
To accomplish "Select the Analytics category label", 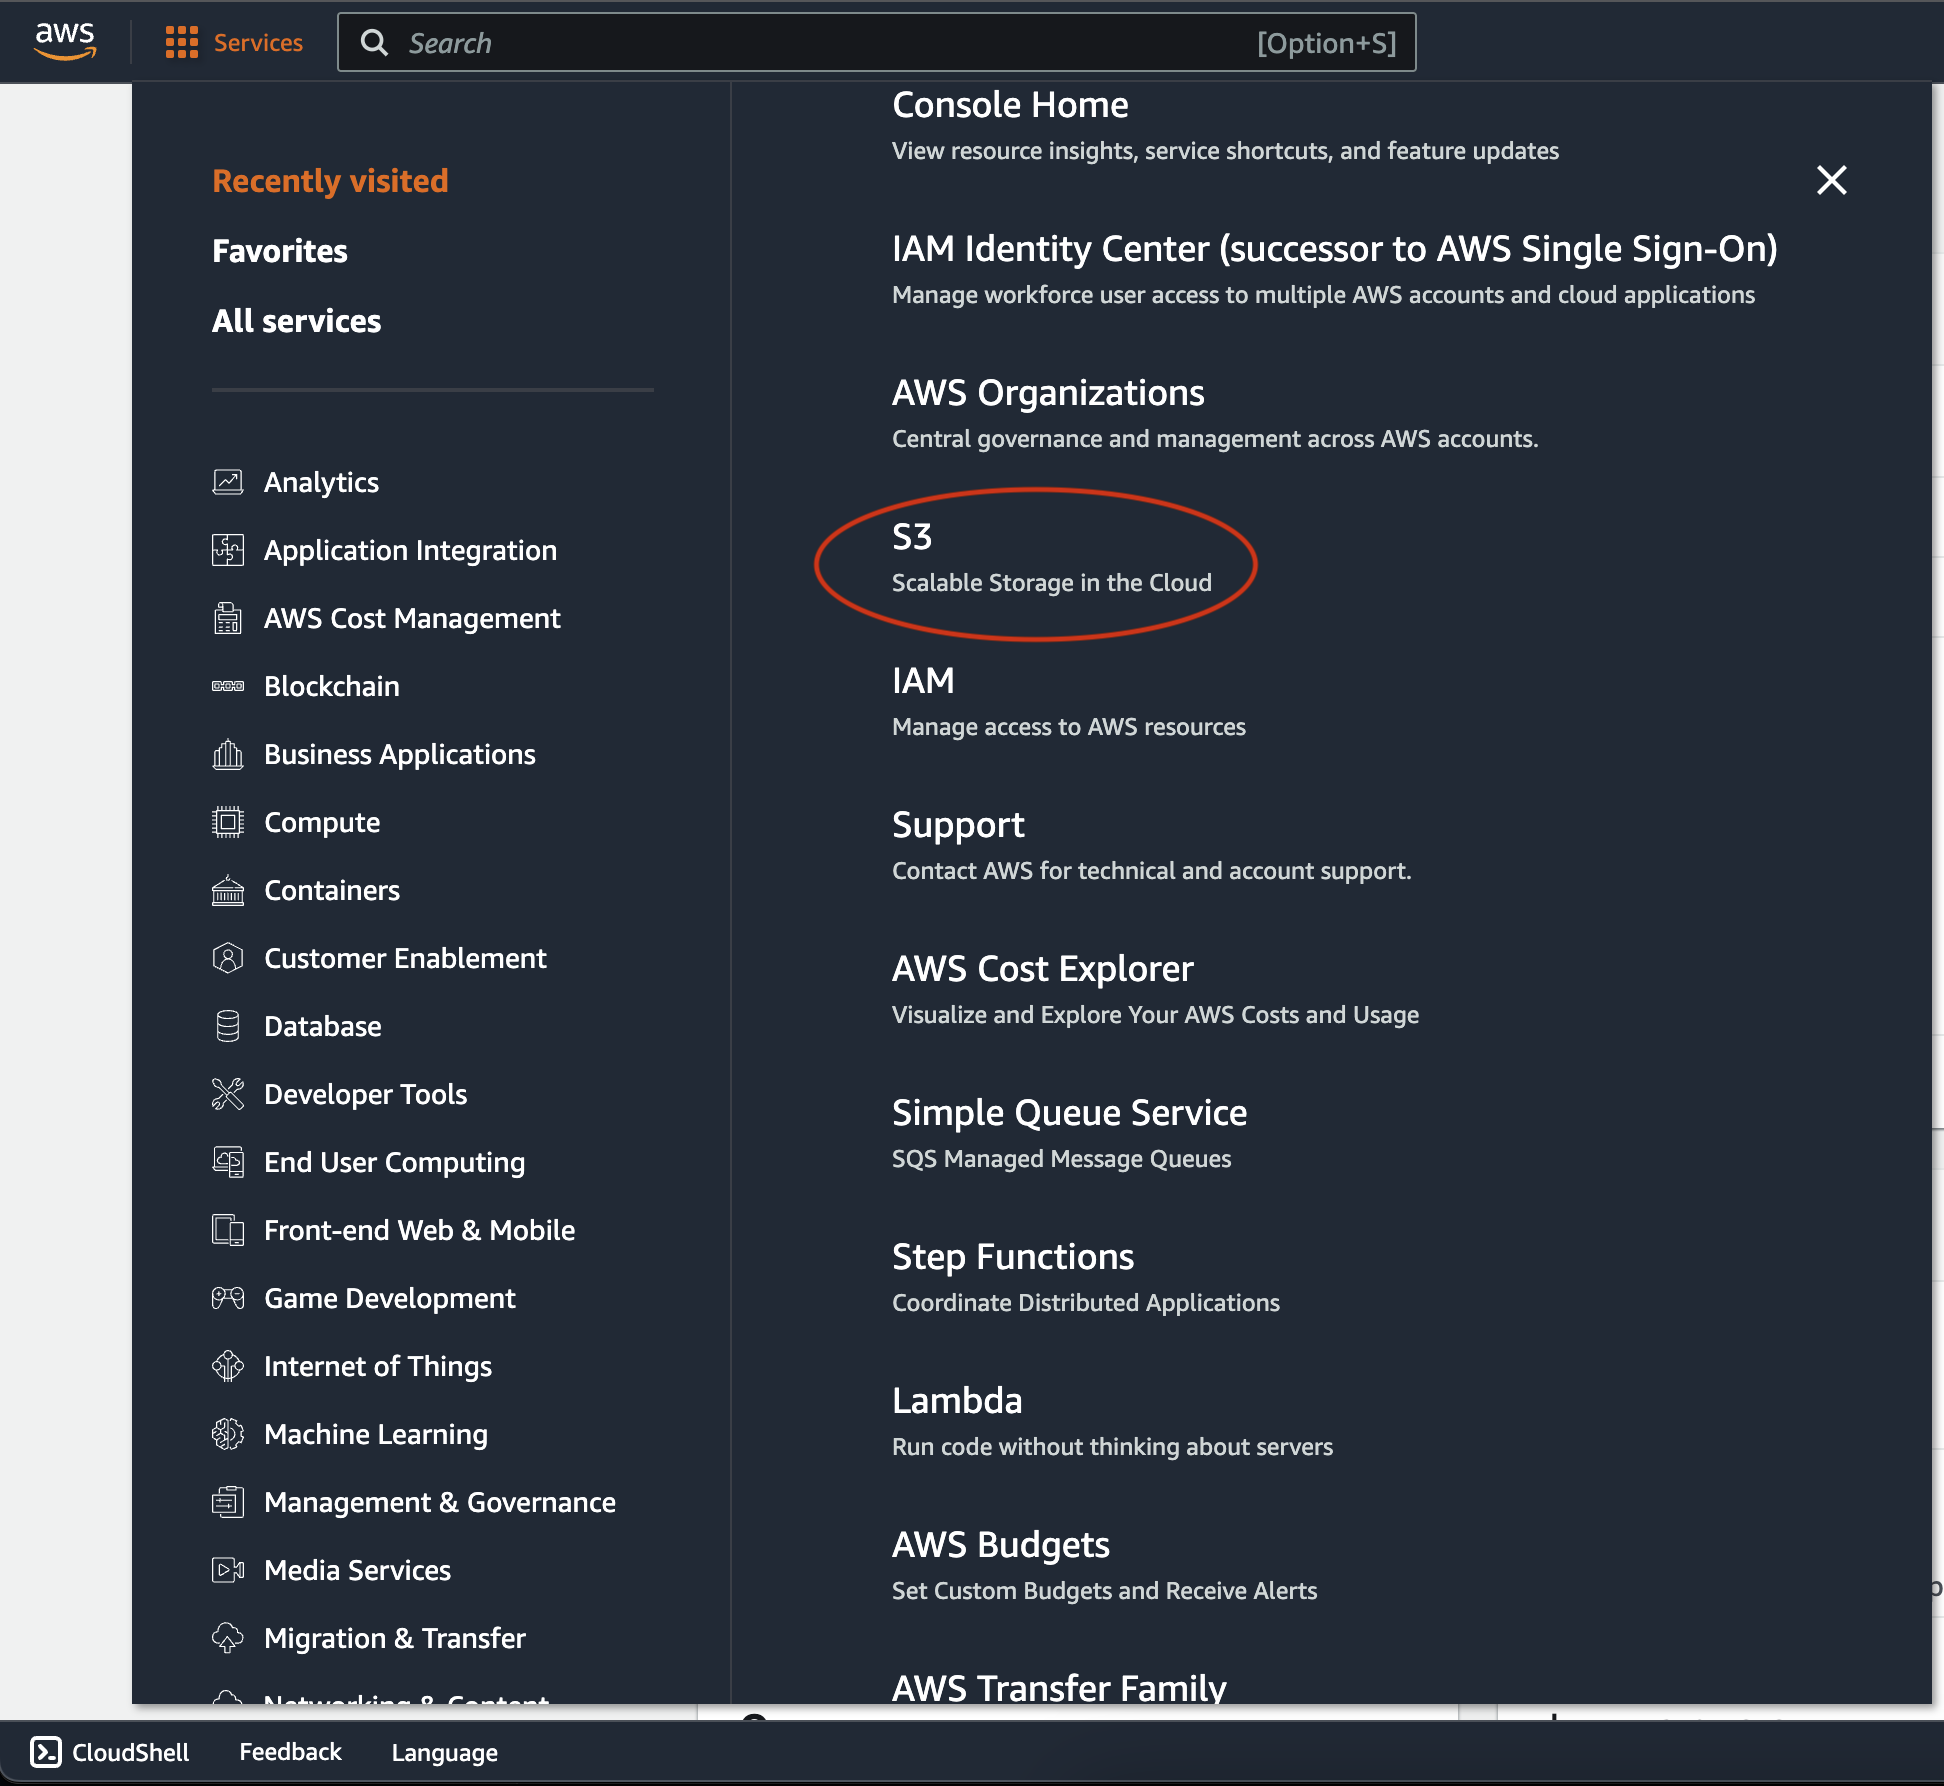I will click(321, 482).
